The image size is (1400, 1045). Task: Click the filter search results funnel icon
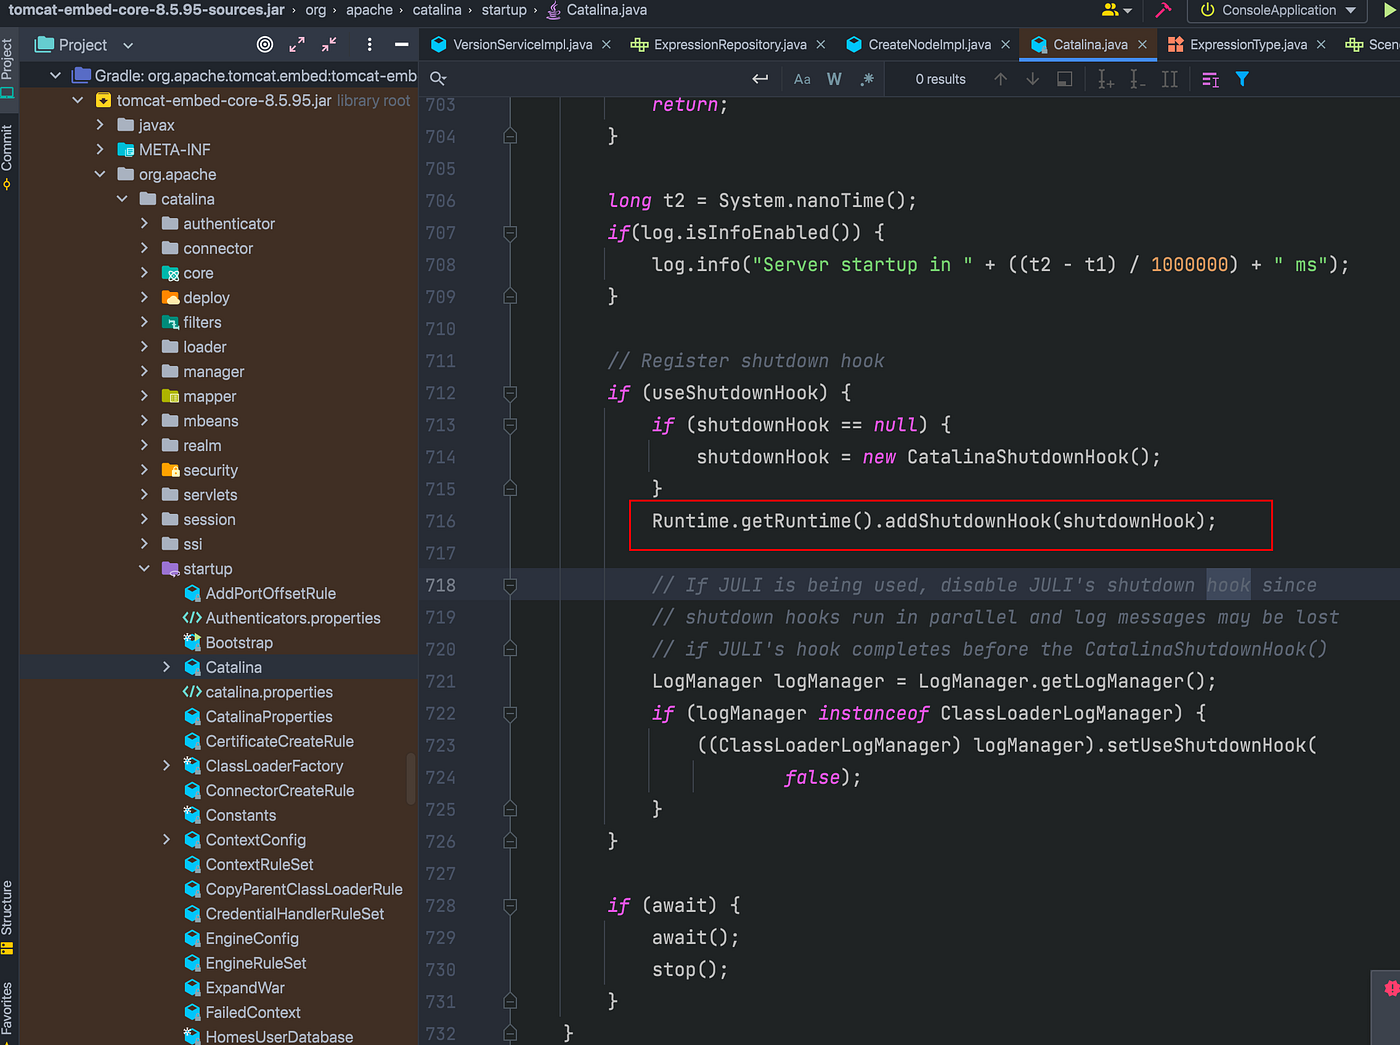point(1242,79)
